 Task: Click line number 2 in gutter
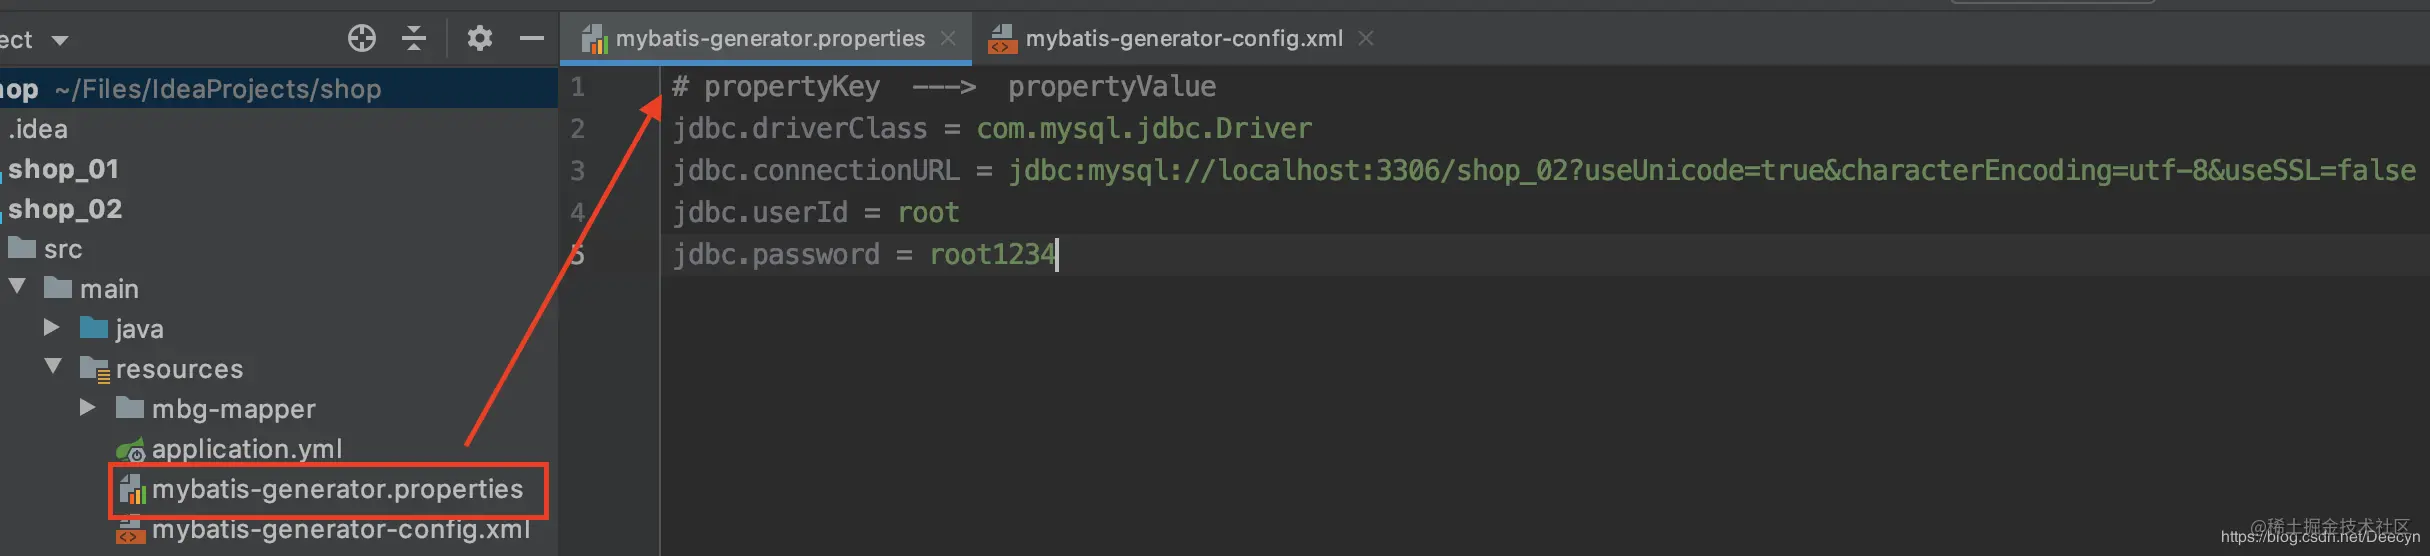pos(578,129)
